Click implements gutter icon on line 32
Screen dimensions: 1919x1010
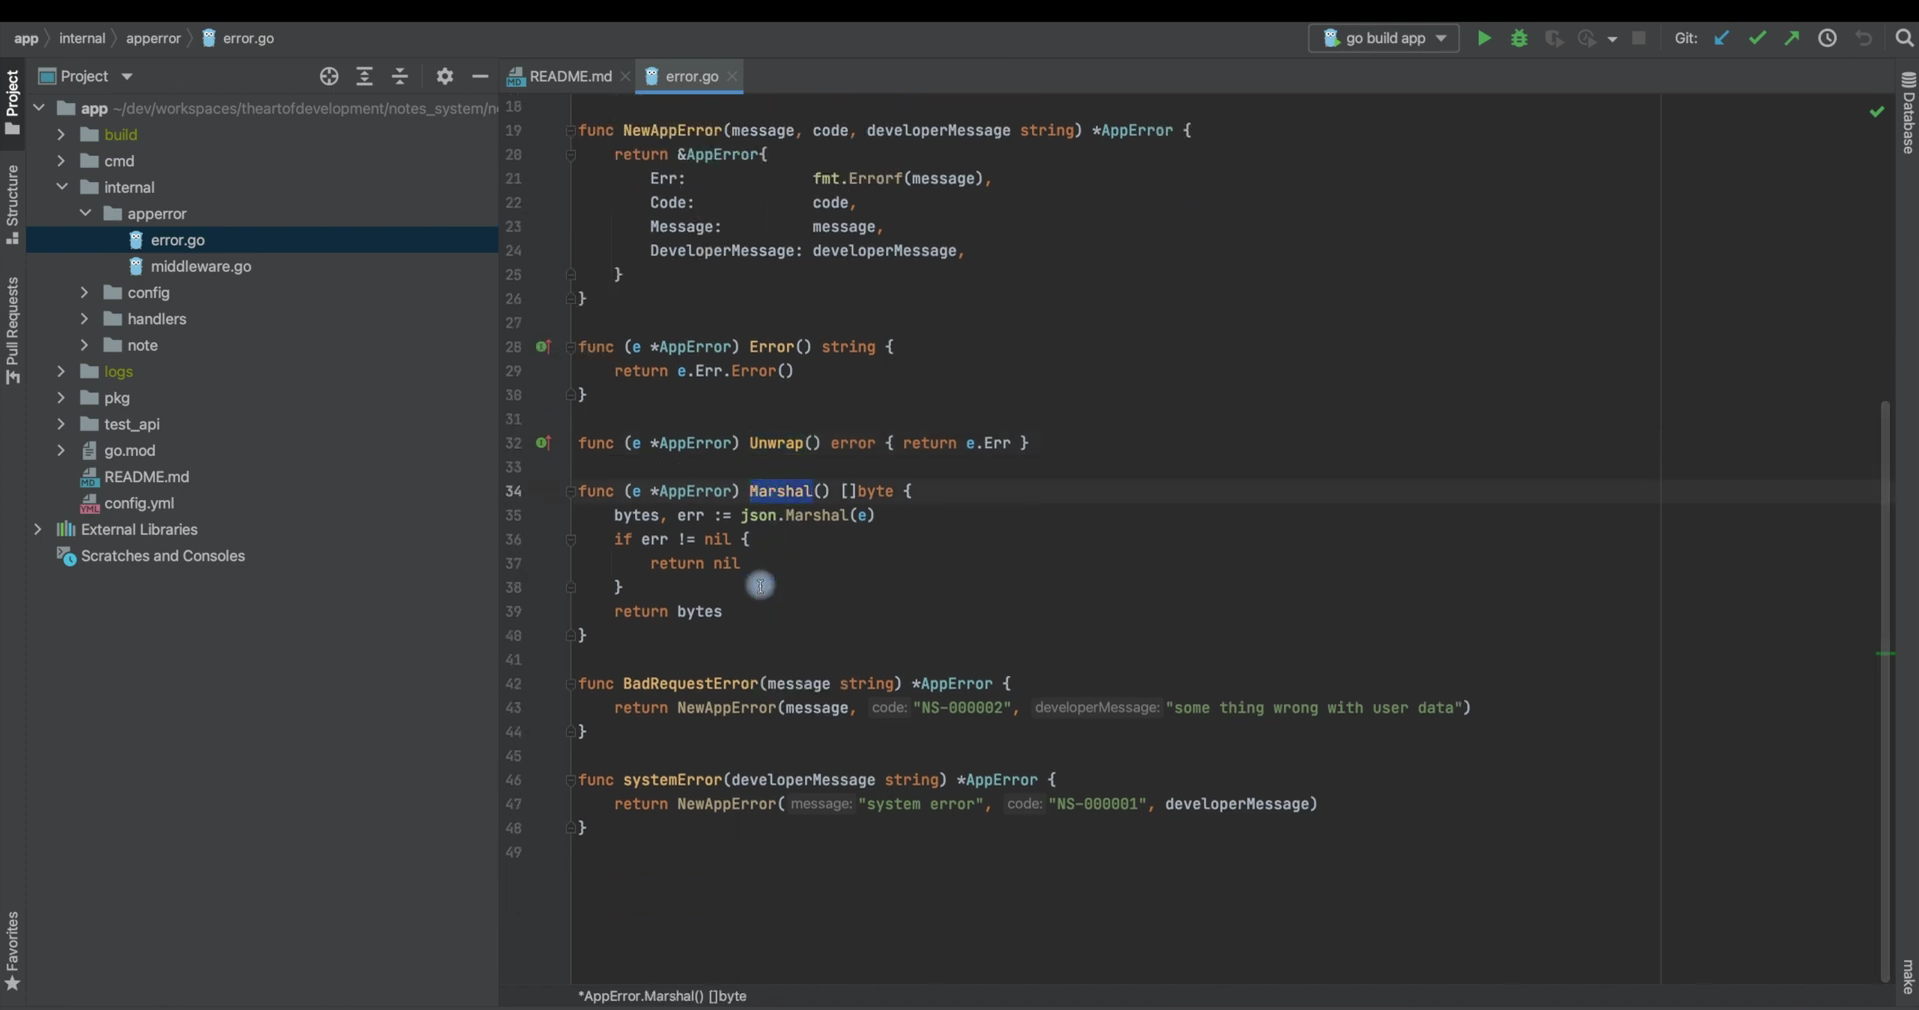click(543, 443)
